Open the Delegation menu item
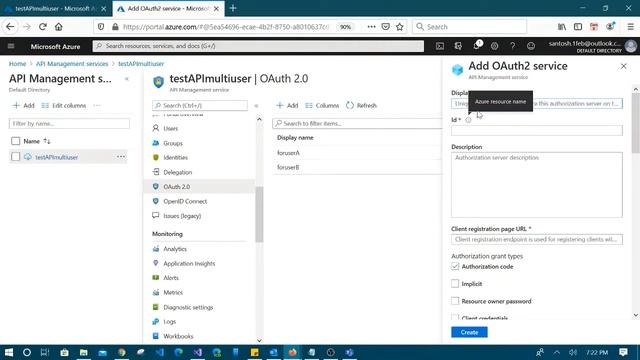 point(178,172)
